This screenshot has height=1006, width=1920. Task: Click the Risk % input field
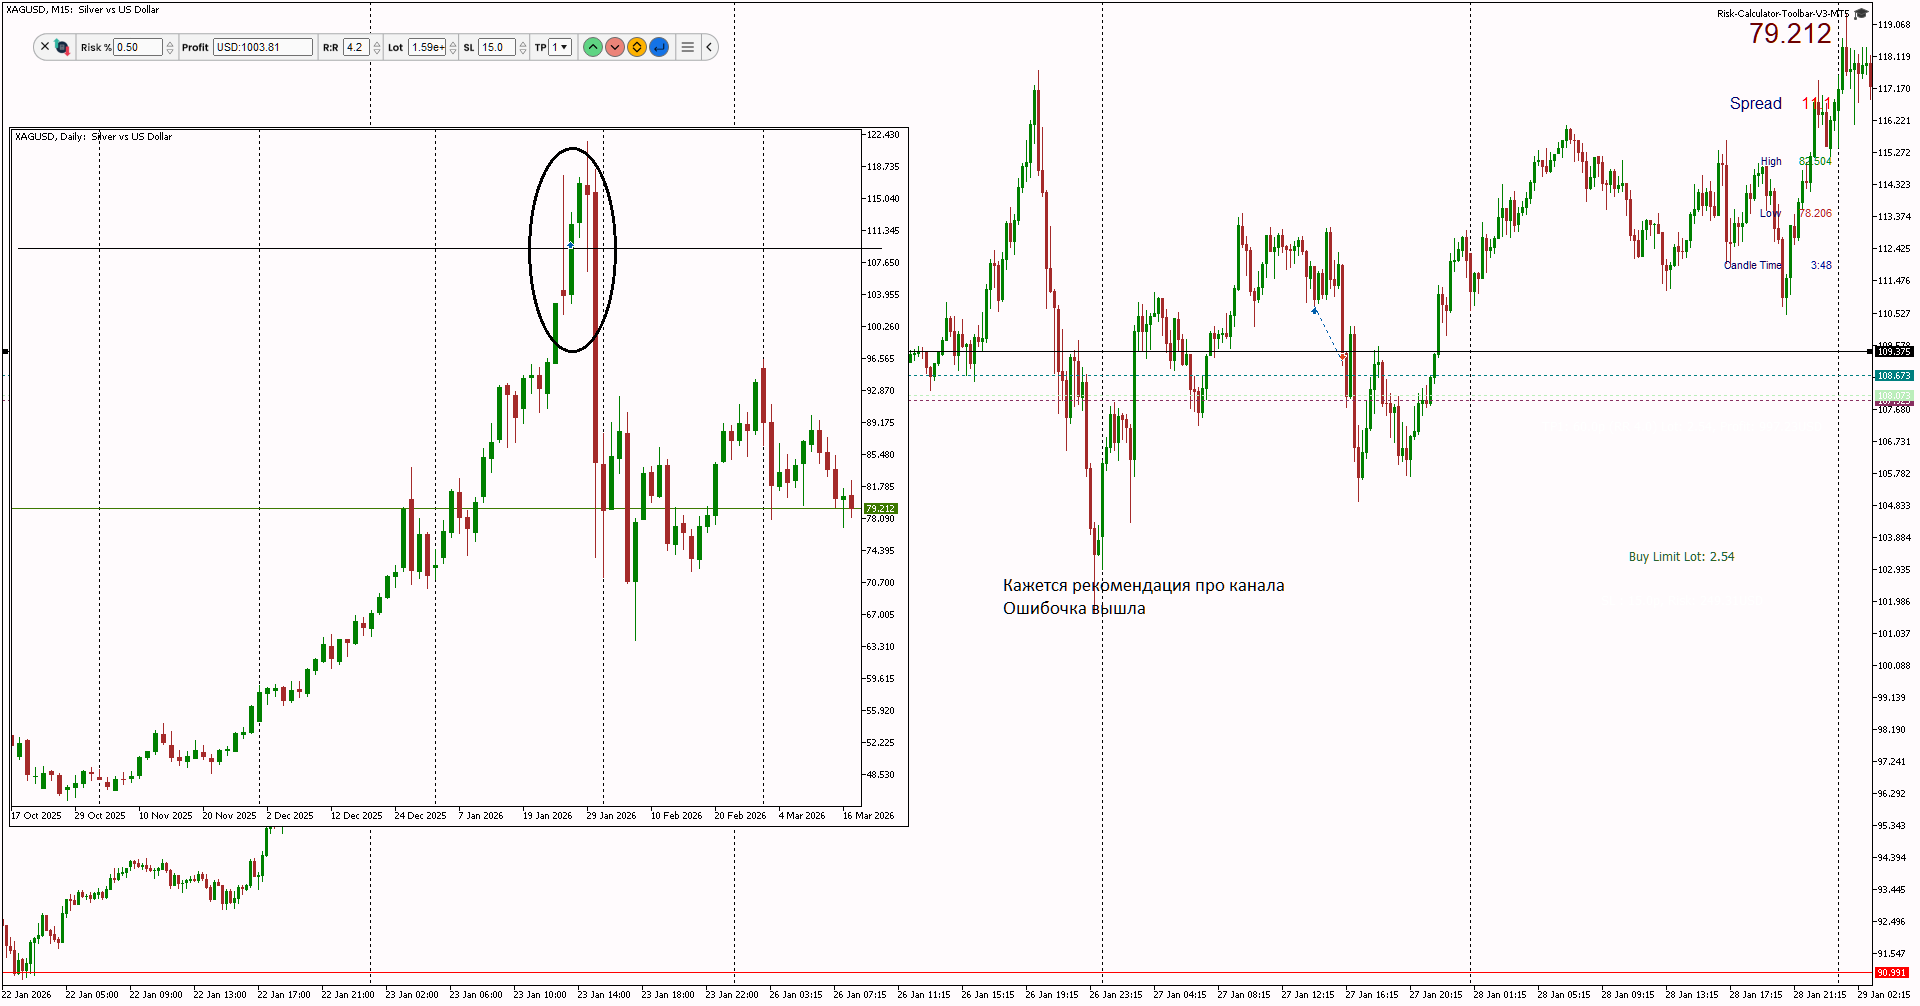tap(138, 47)
